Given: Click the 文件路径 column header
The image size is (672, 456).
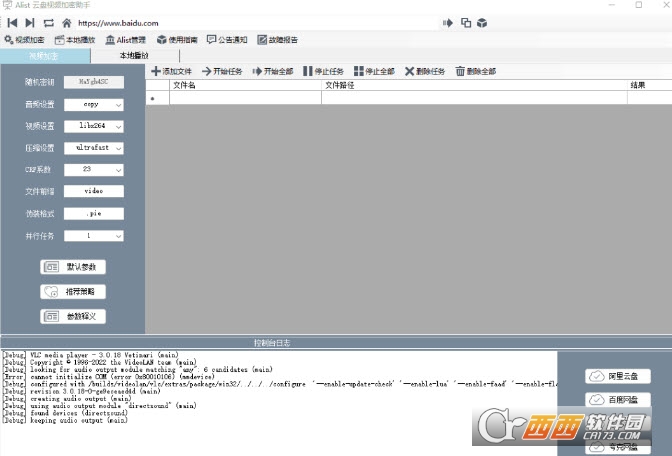Looking at the screenshot, I should coord(474,85).
